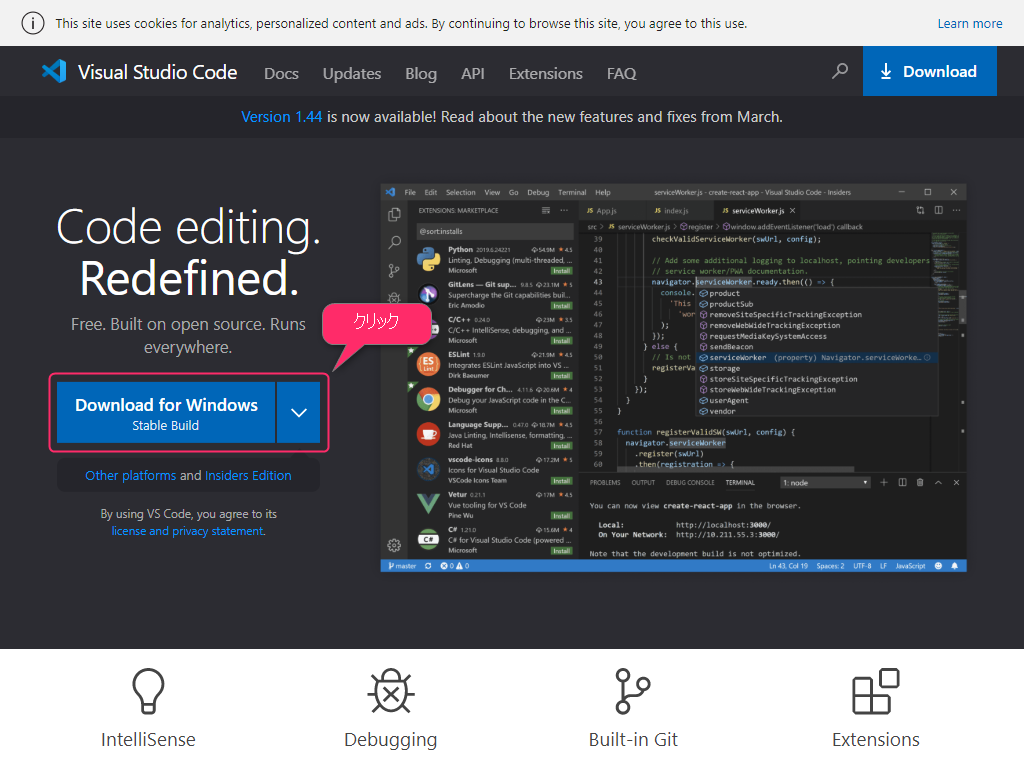
Task: Click the JavaScript language mode status item
Action: point(910,566)
